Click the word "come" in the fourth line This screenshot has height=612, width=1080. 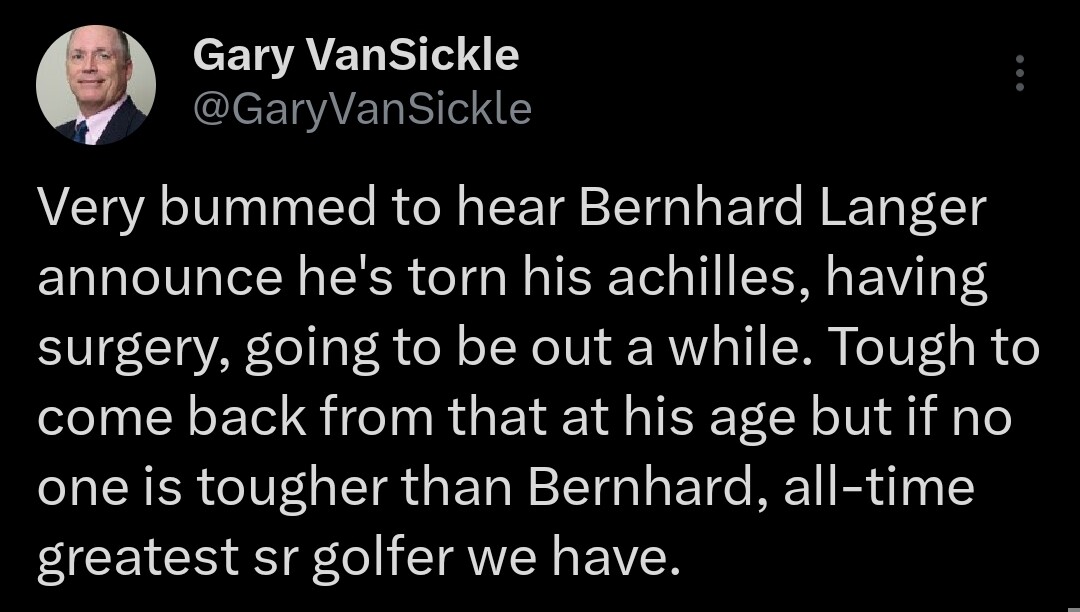coord(104,419)
